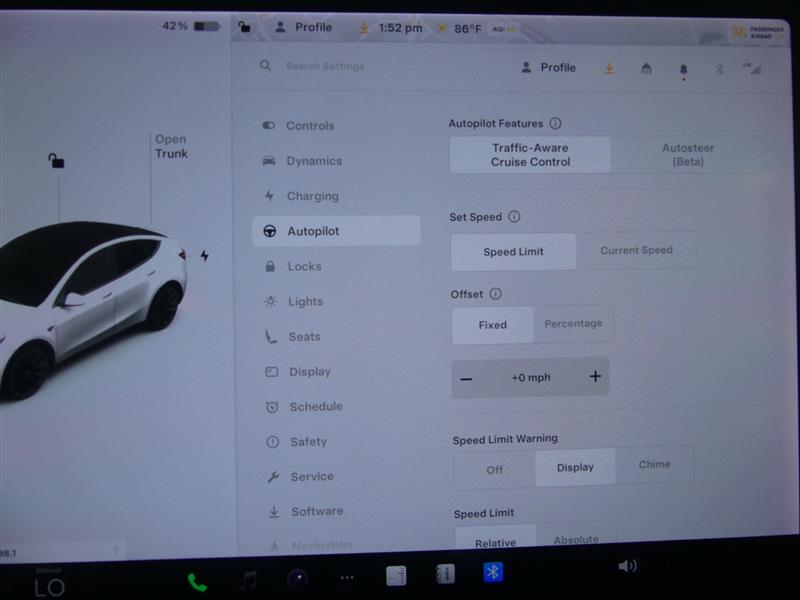Open the music app icon
Image resolution: width=800 pixels, height=600 pixels.
247,580
